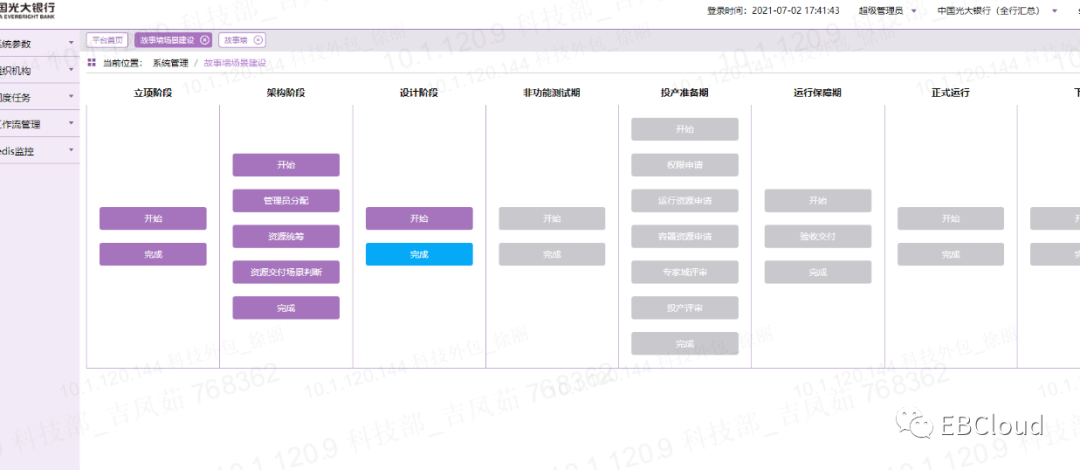The height and width of the screenshot is (470, 1080).
Task: Expand the Redis监控 sidebar arrow
Action: tap(71, 151)
